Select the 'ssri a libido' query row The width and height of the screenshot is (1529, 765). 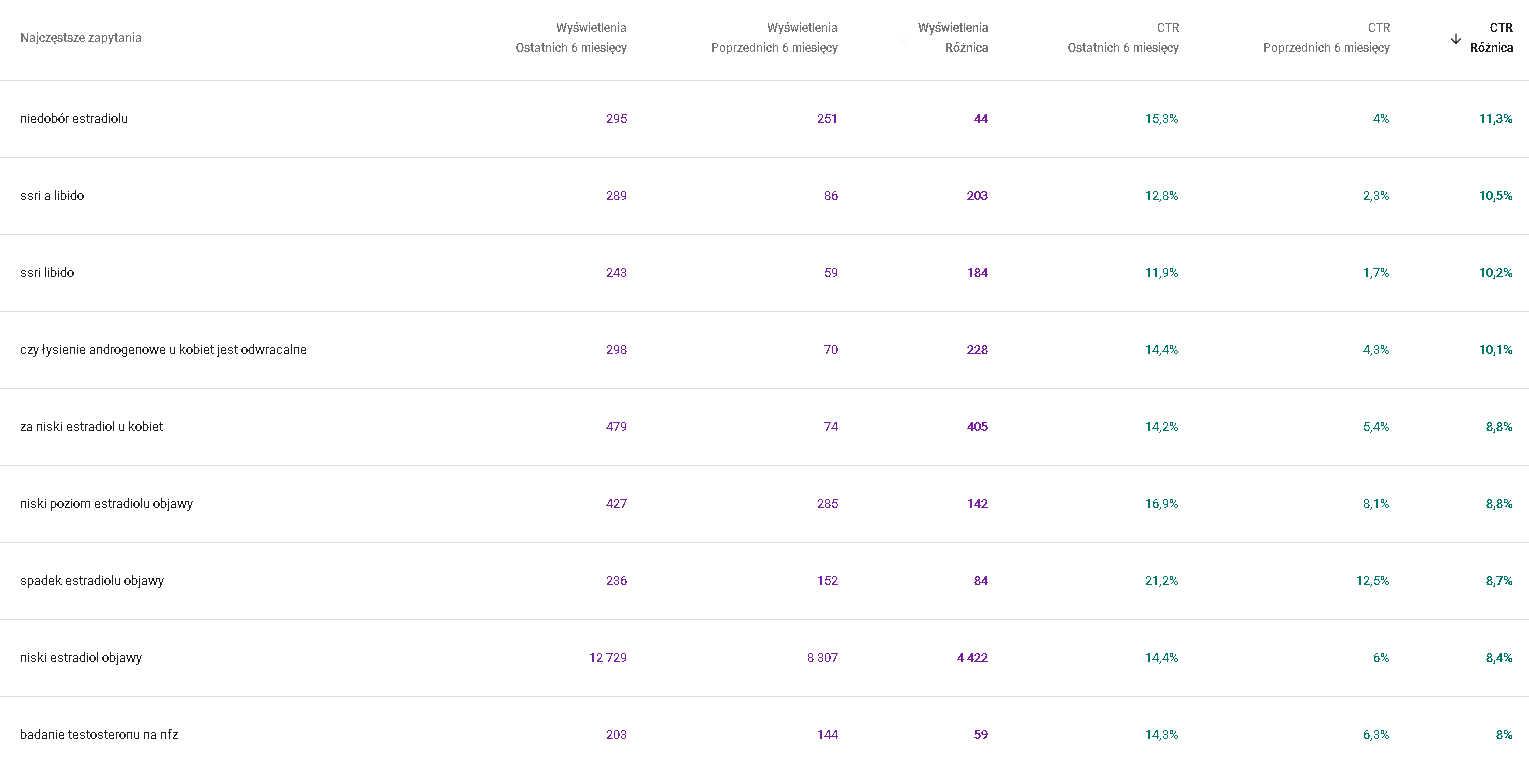tap(52, 196)
